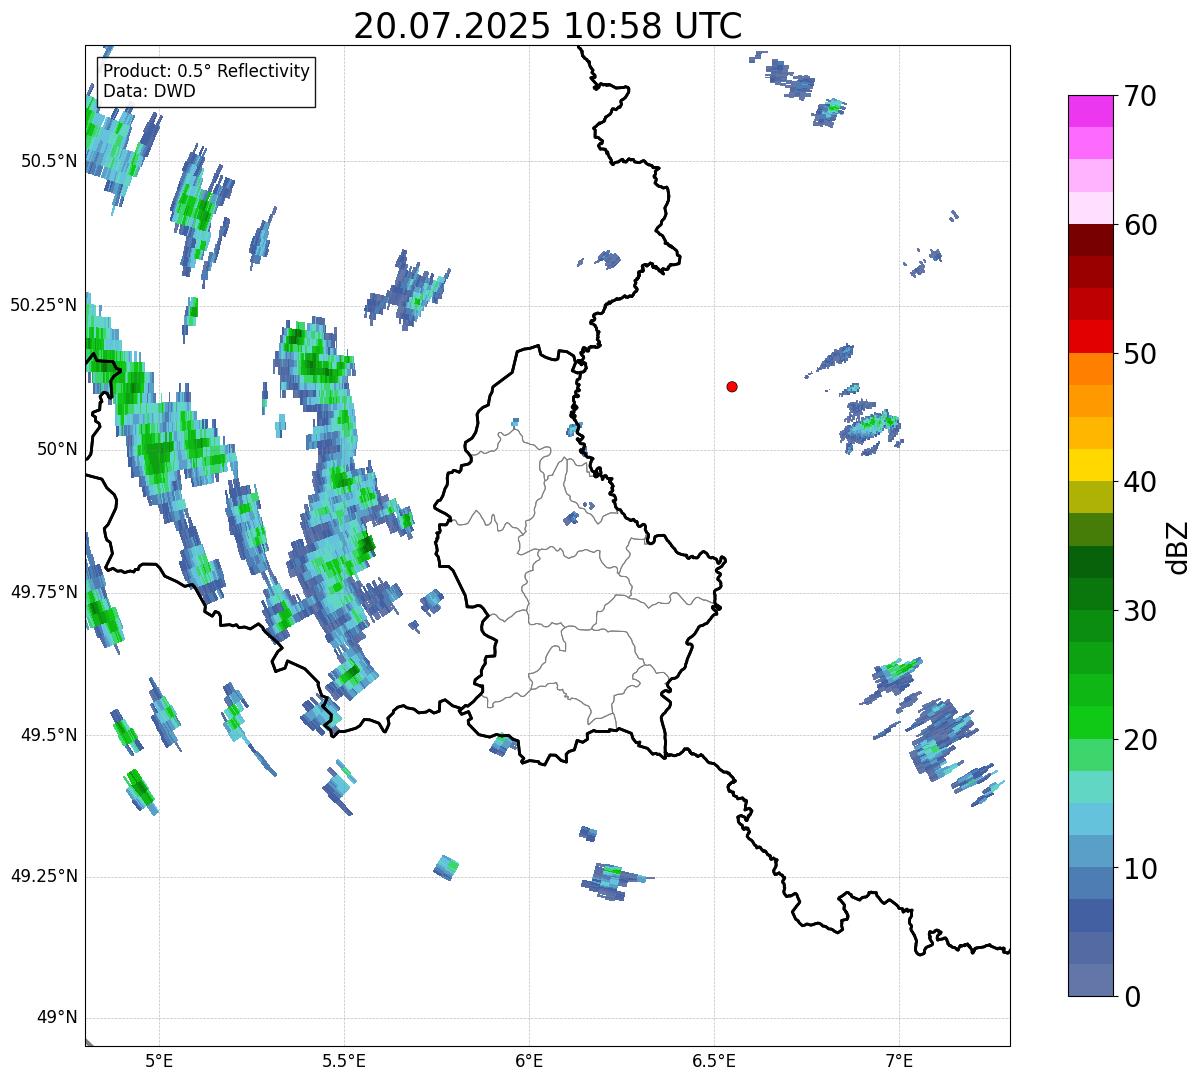
Task: Click the 50°N latitude label
Action: click(x=57, y=449)
